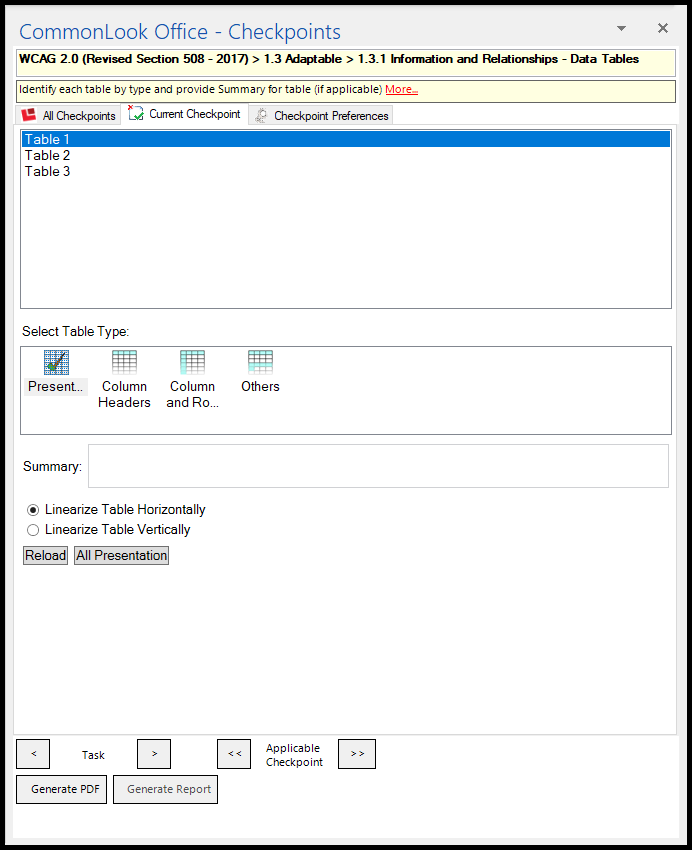This screenshot has height=850, width=692.
Task: Open the More... help link
Action: pos(402,89)
